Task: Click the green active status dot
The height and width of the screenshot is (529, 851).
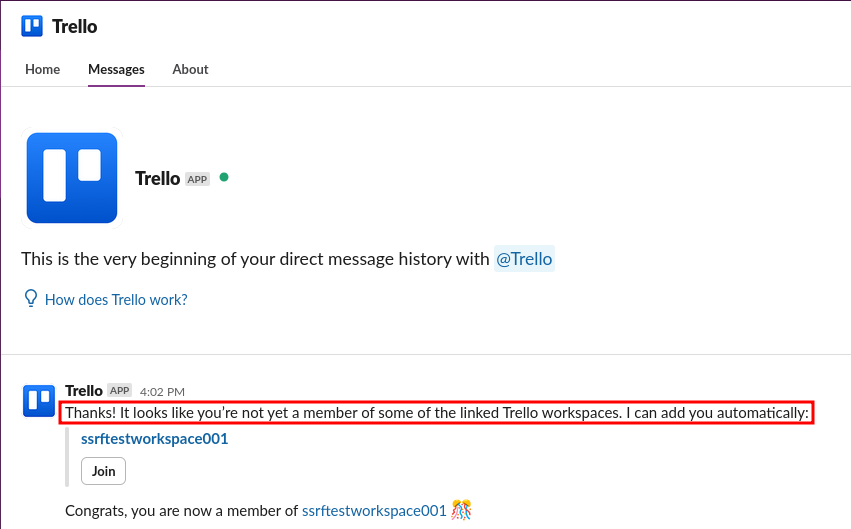Action: 224,177
